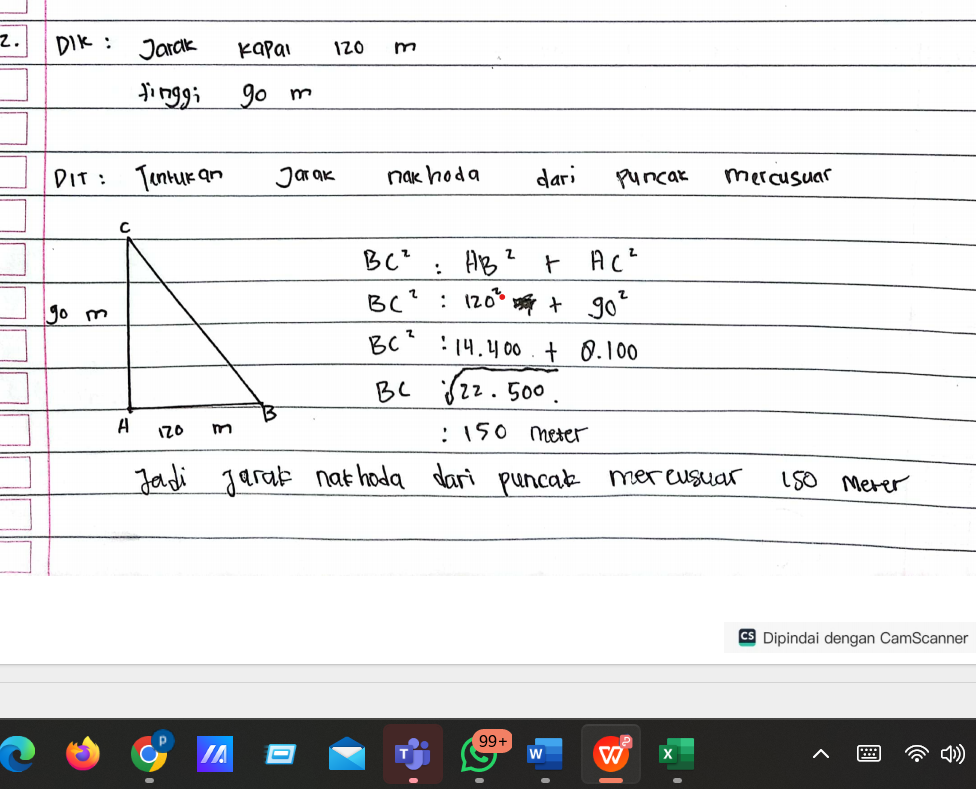The width and height of the screenshot is (976, 789).
Task: Click the CS CamScanner logo badge
Action: (x=747, y=638)
